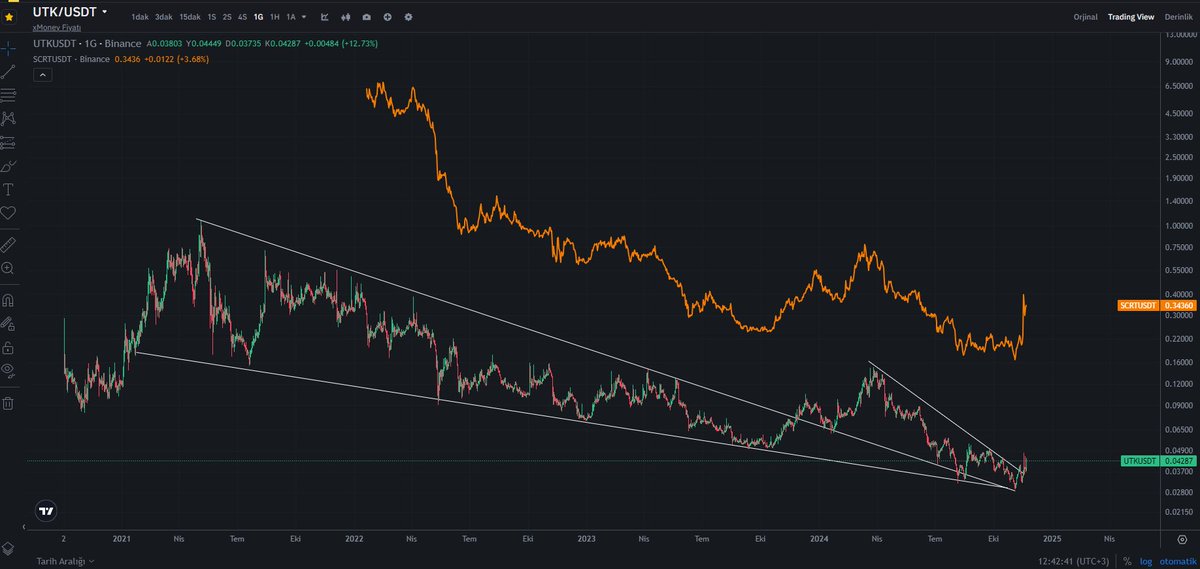Open the Fibonacci retracement tool
The height and width of the screenshot is (569, 1200).
pos(9,95)
